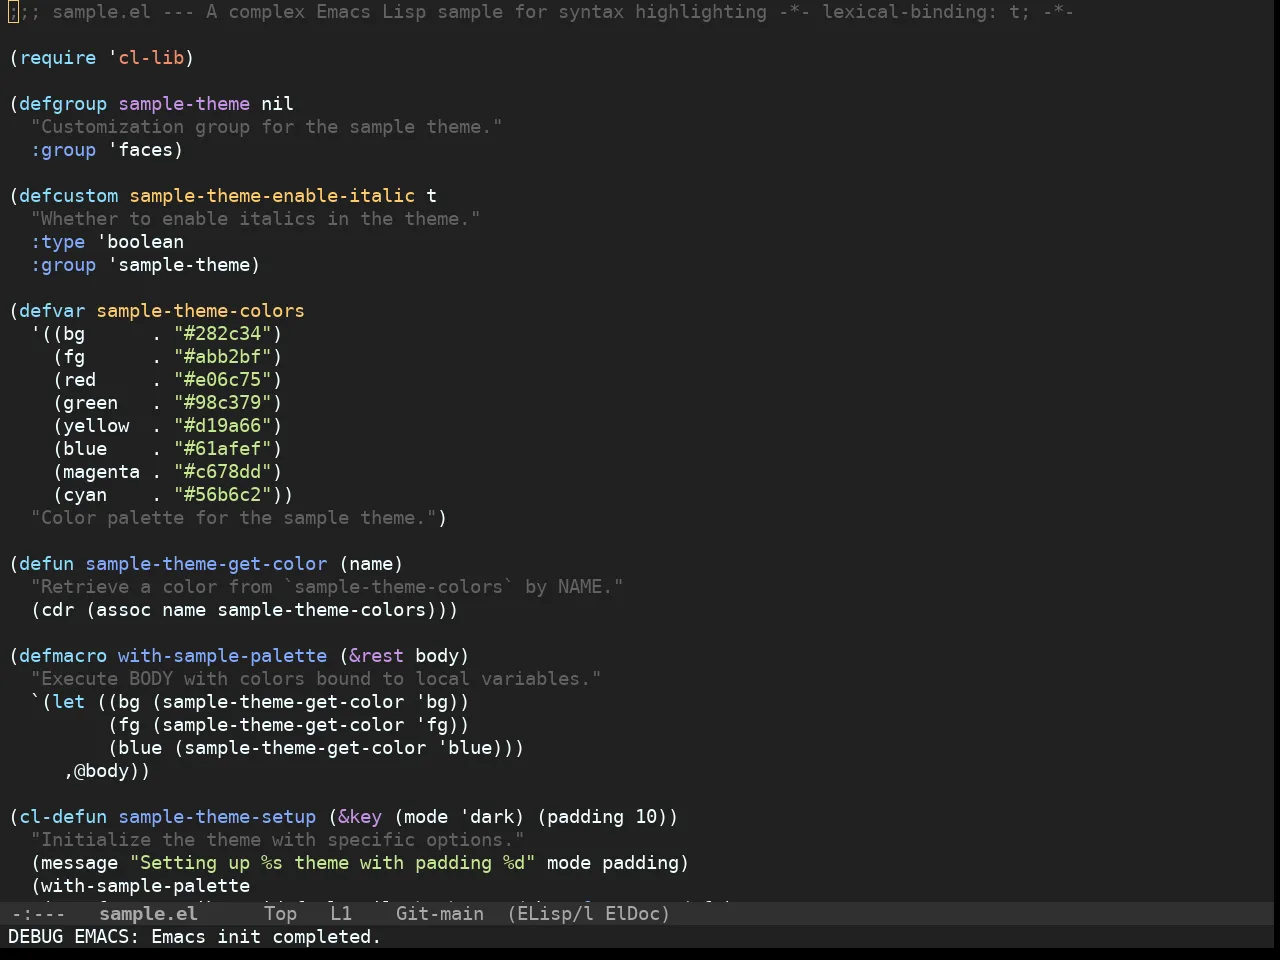Click the 'cl-lib symbol
This screenshot has height=960, width=1280.
pos(146,58)
